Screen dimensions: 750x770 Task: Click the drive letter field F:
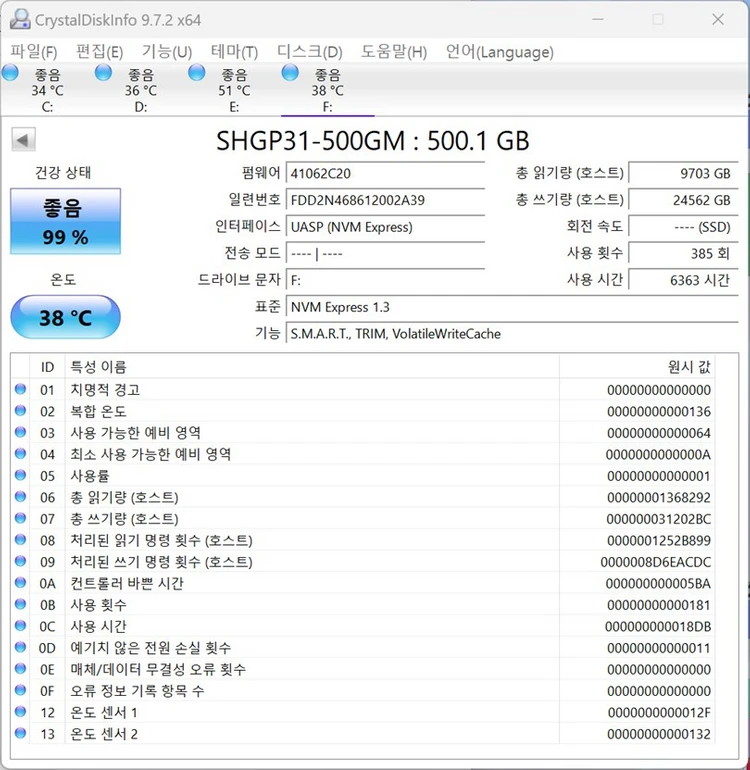coord(385,280)
